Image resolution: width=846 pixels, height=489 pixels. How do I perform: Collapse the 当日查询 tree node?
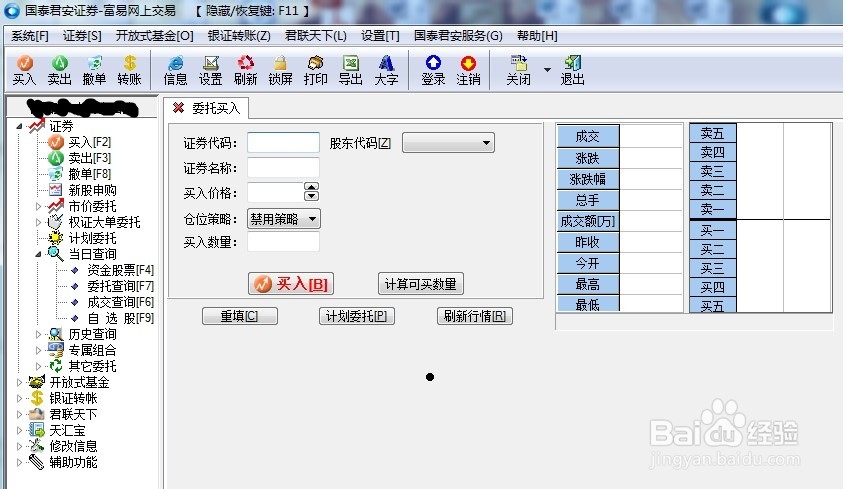click(x=38, y=254)
